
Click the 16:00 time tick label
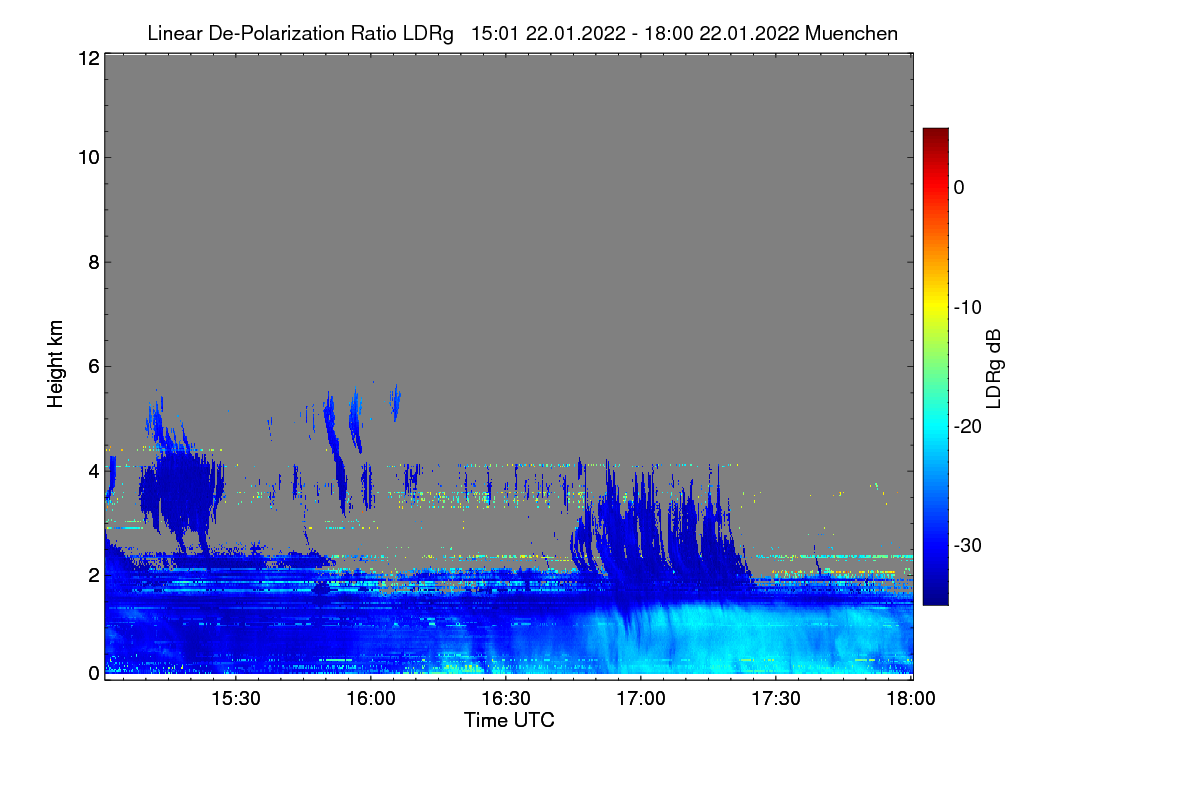point(371,698)
